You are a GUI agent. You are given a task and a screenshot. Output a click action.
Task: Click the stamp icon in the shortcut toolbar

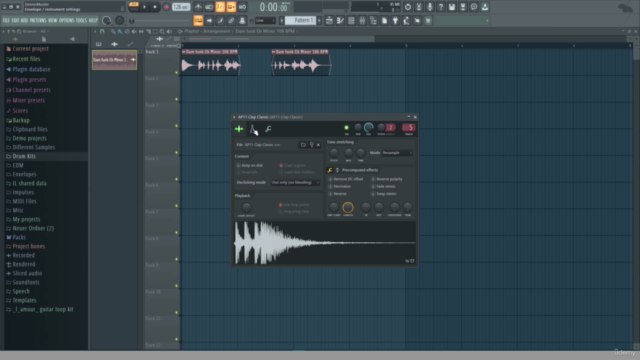coord(242,20)
